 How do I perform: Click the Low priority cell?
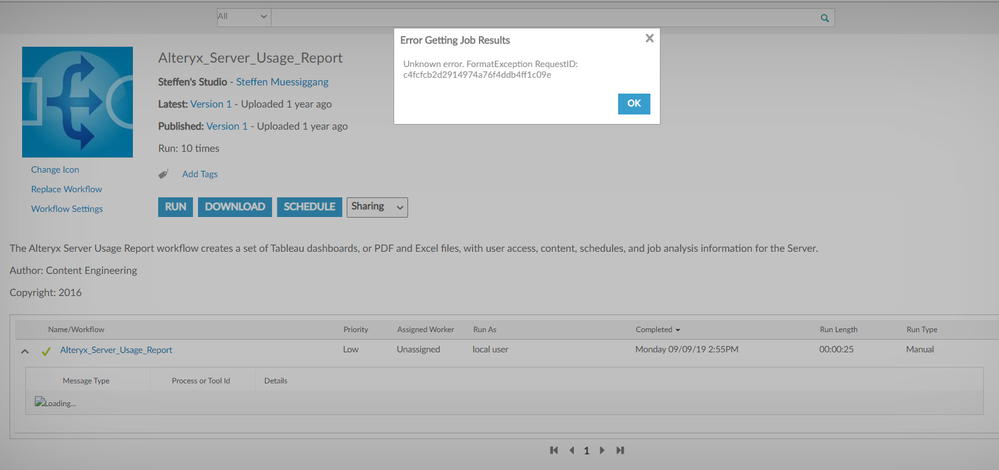click(x=351, y=350)
